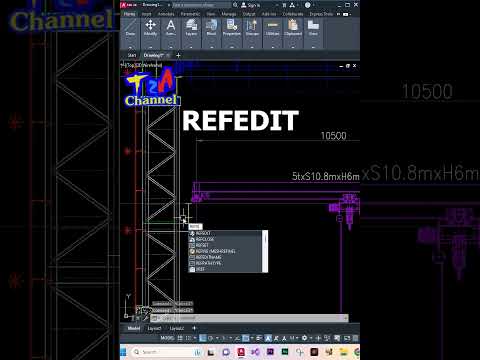Expand the Modify panel dropdown arrow
The height and width of the screenshot is (360, 480).
[x=150, y=47]
